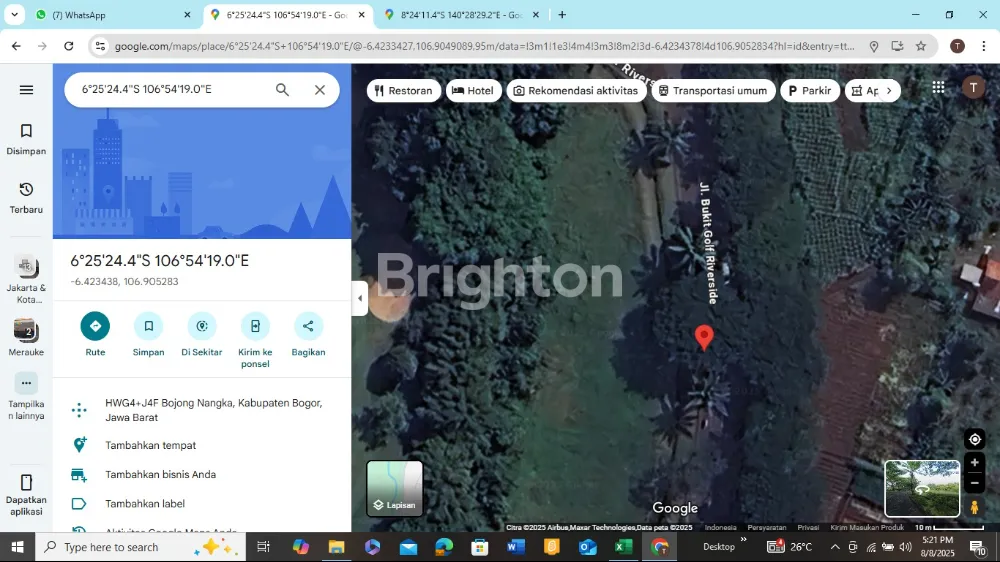Image resolution: width=1000 pixels, height=562 pixels.
Task: Expand more category chips arrow
Action: tap(889, 91)
